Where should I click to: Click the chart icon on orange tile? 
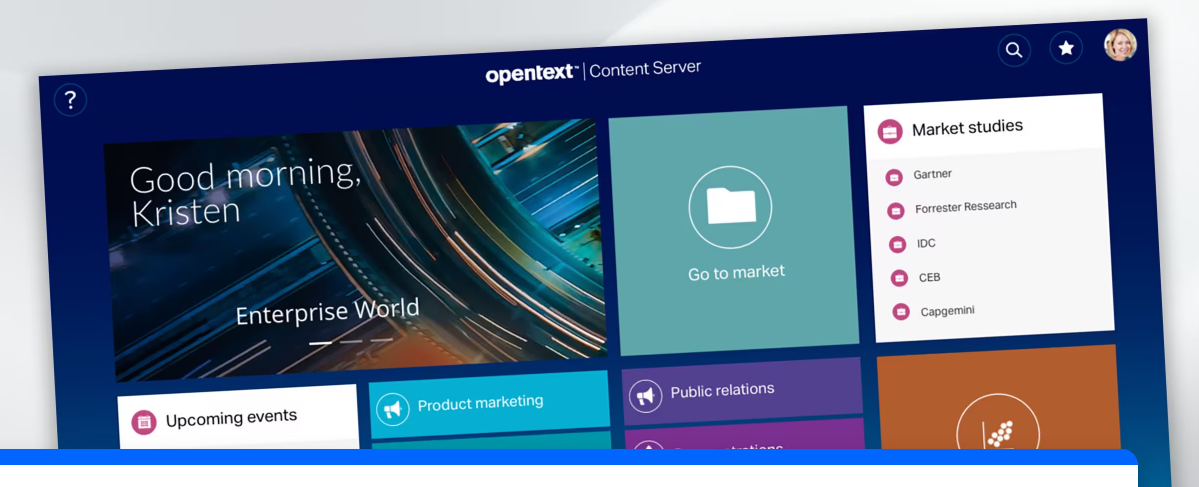[999, 433]
